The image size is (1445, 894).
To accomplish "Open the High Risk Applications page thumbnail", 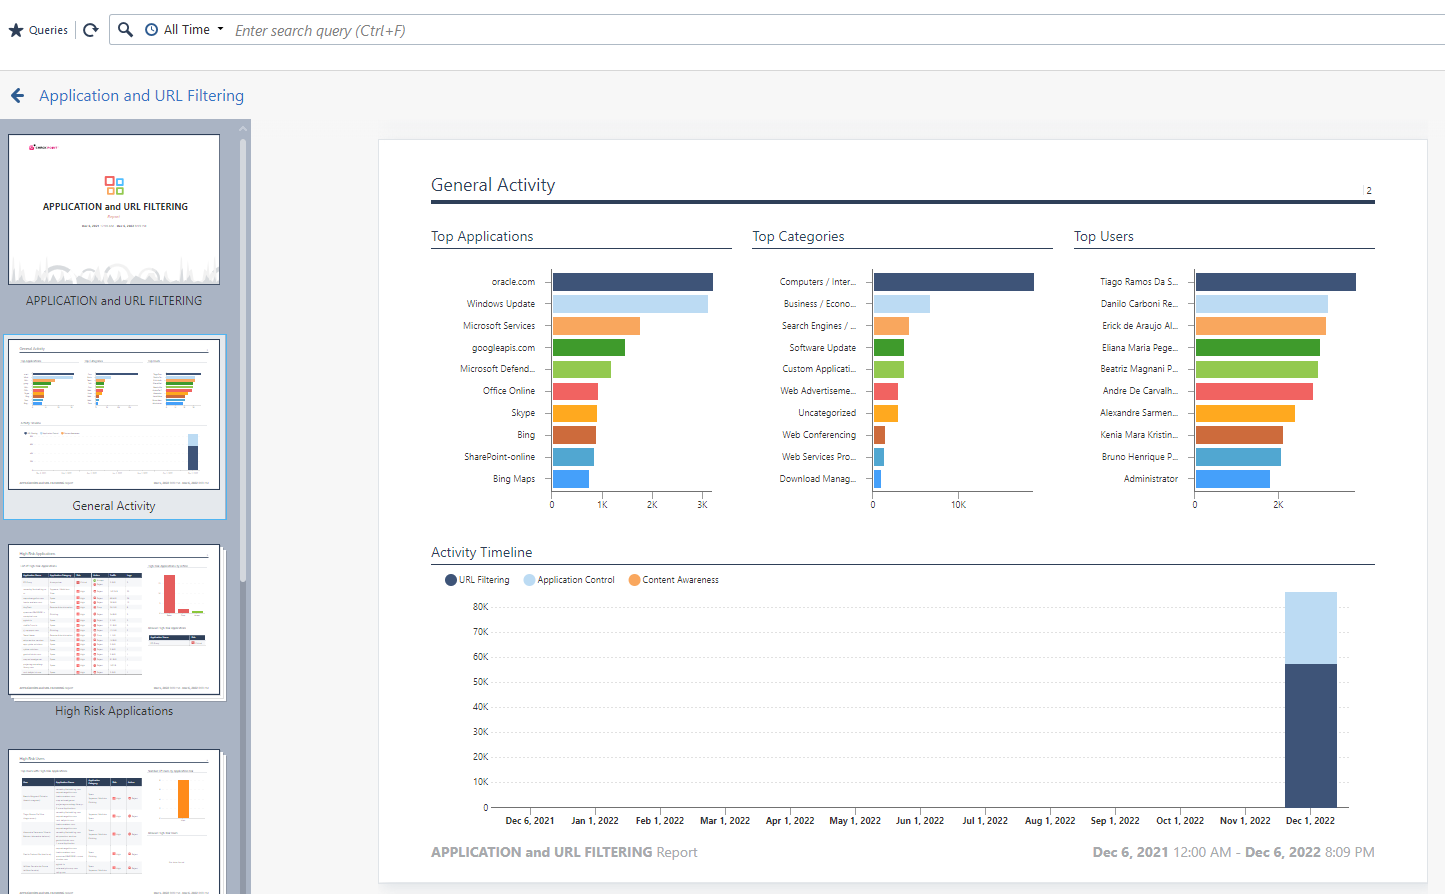I will point(113,621).
